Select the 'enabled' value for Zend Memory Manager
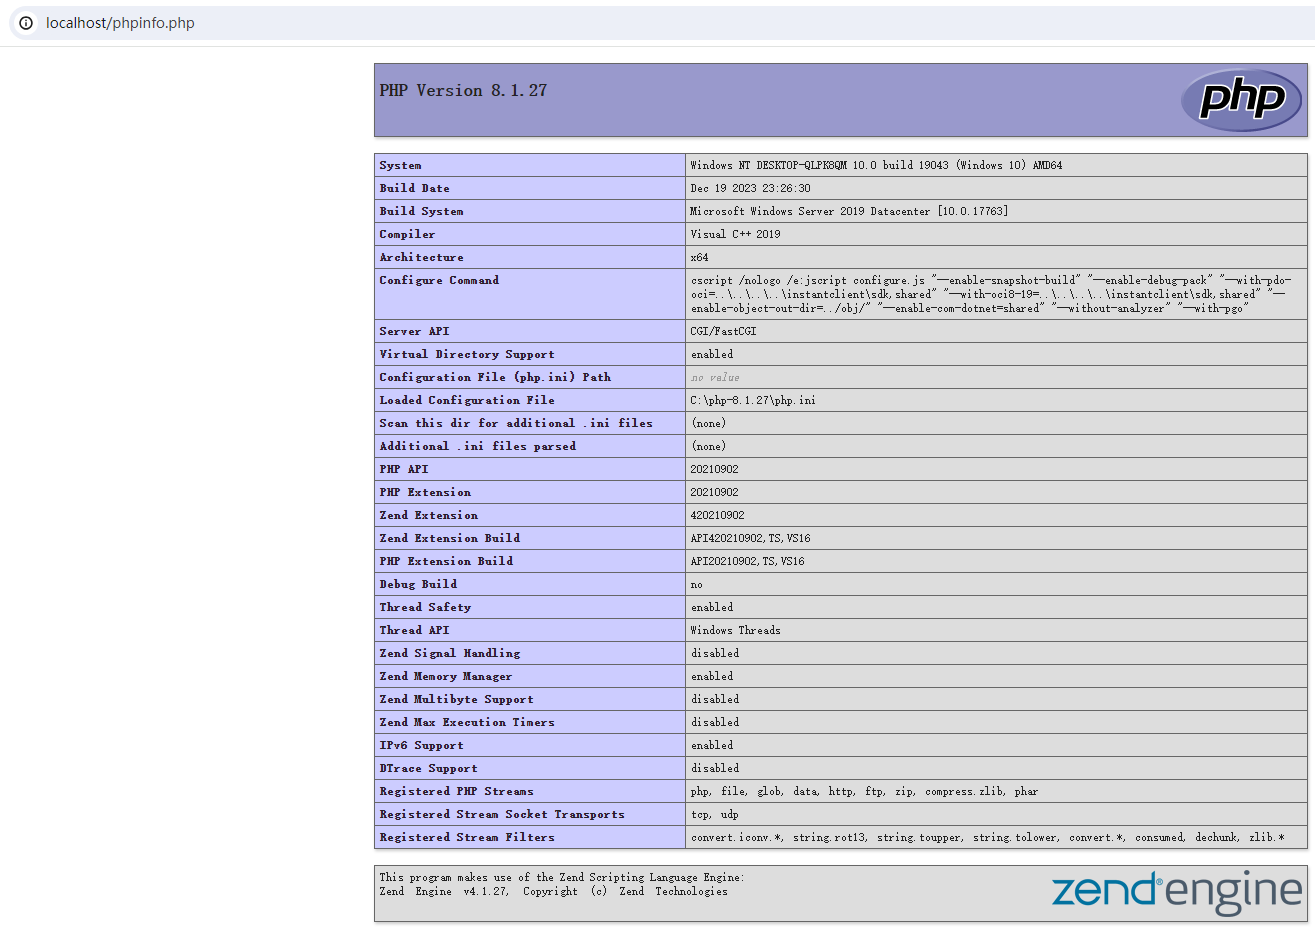Viewport: 1315px width, 927px height. click(x=712, y=677)
